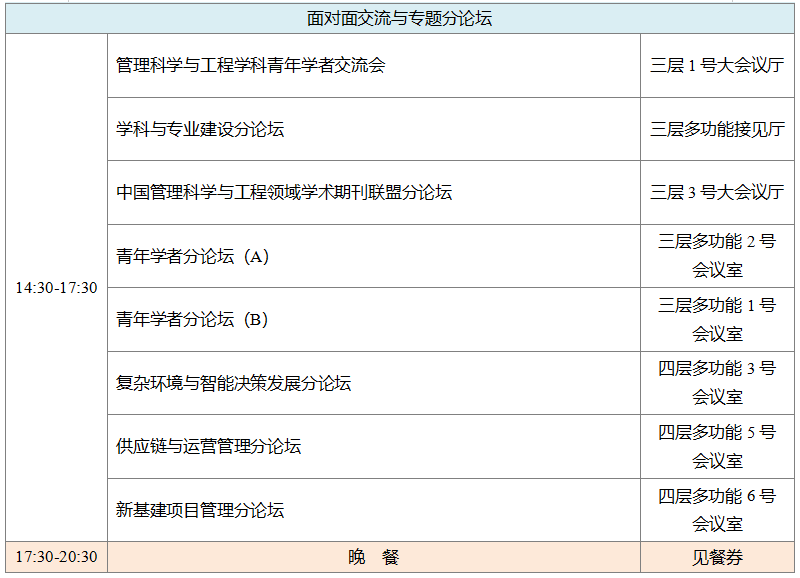
Task: Select 三层多功能 1 号会议室 location
Action: [717, 319]
